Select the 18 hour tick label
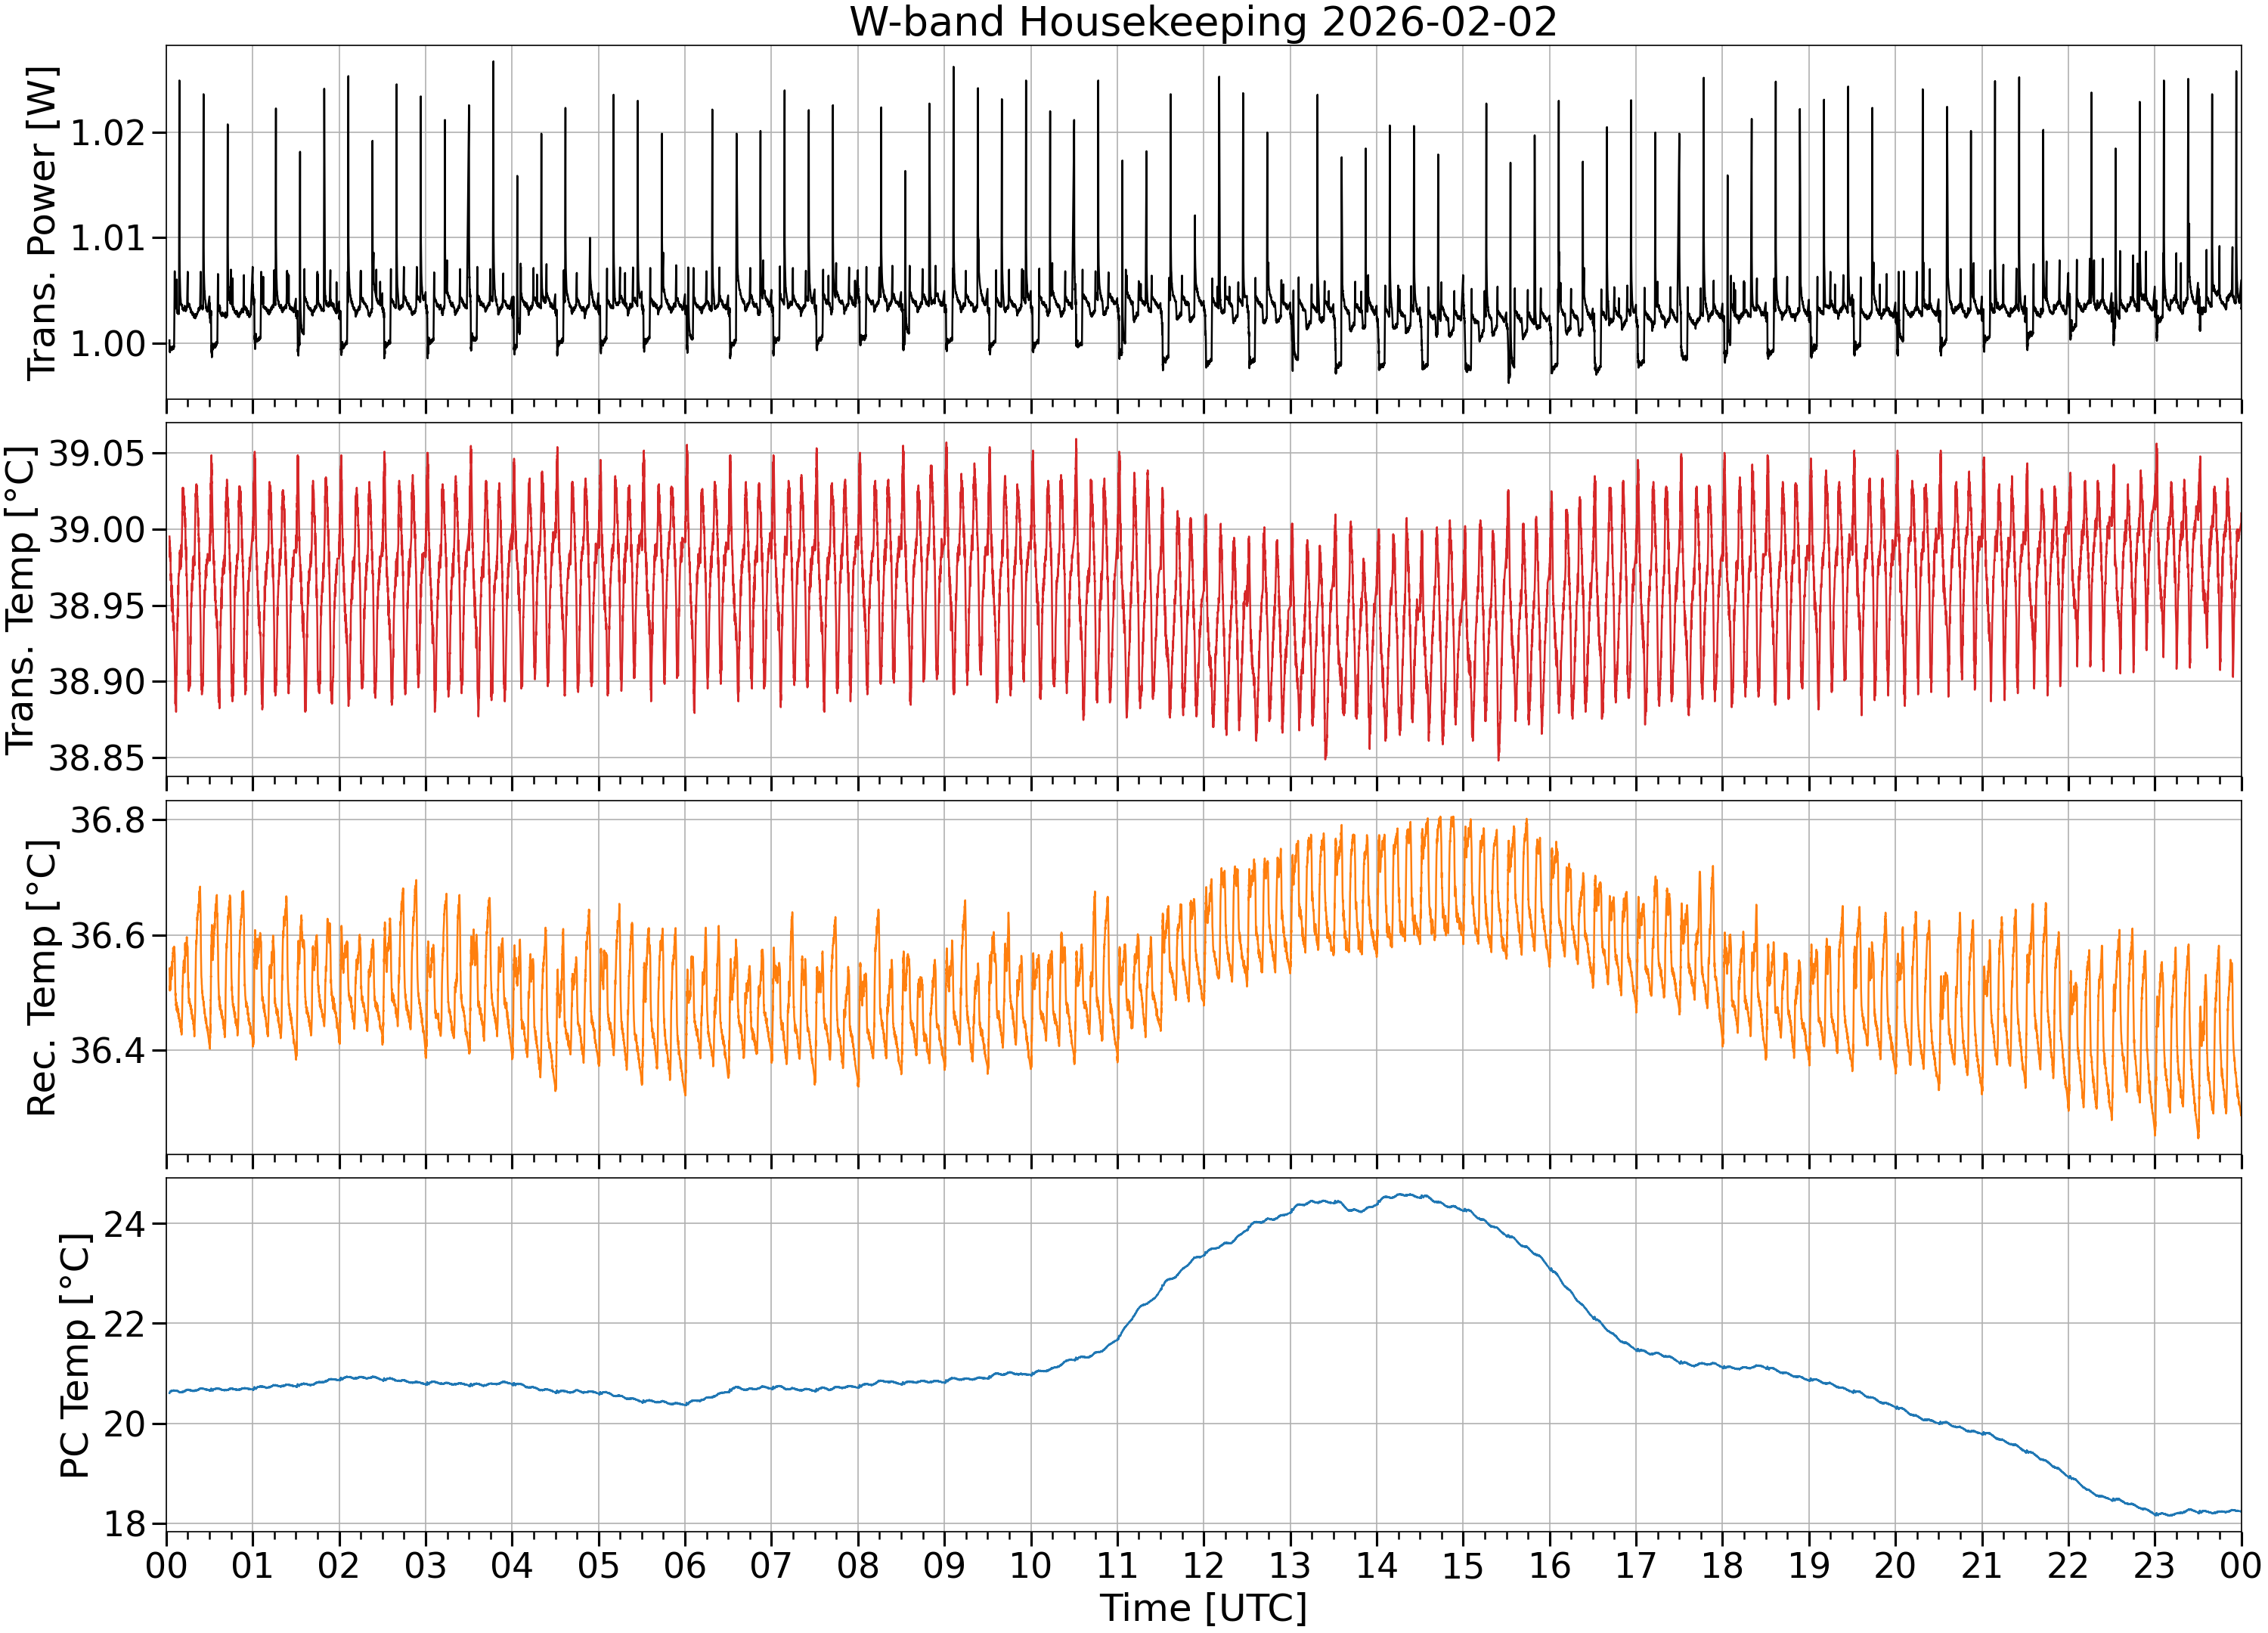Screen dimensions: 2268x1633 pos(1722,1565)
